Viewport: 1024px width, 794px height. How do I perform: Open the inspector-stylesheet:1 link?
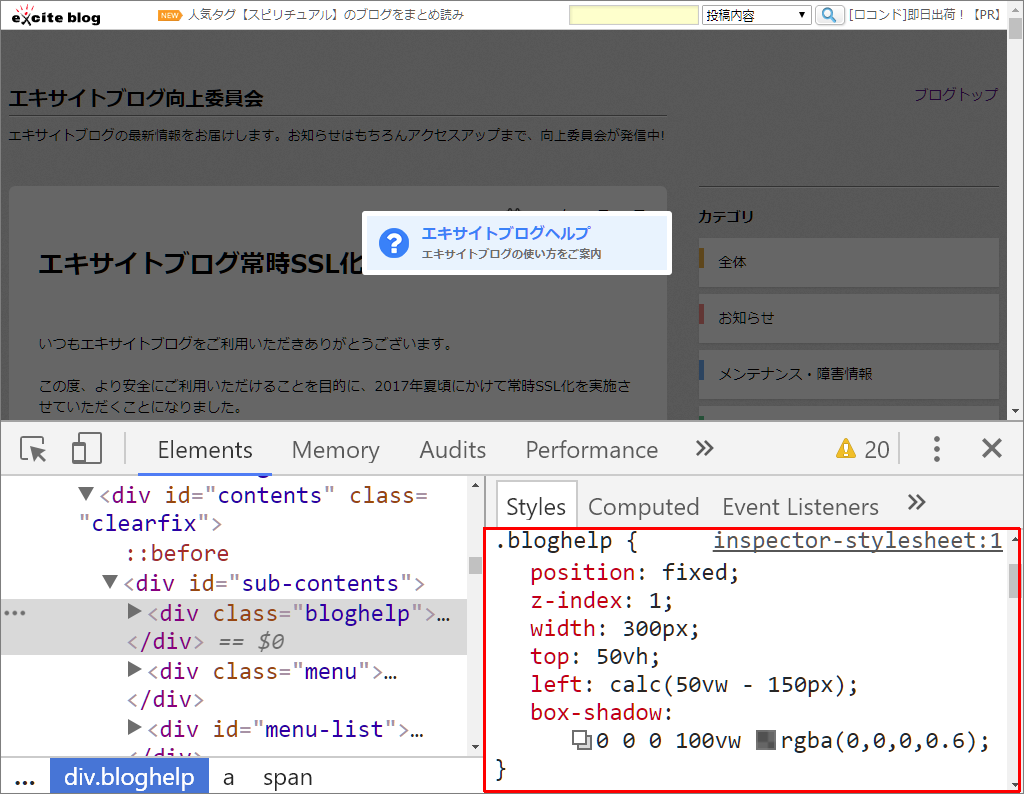tap(857, 541)
